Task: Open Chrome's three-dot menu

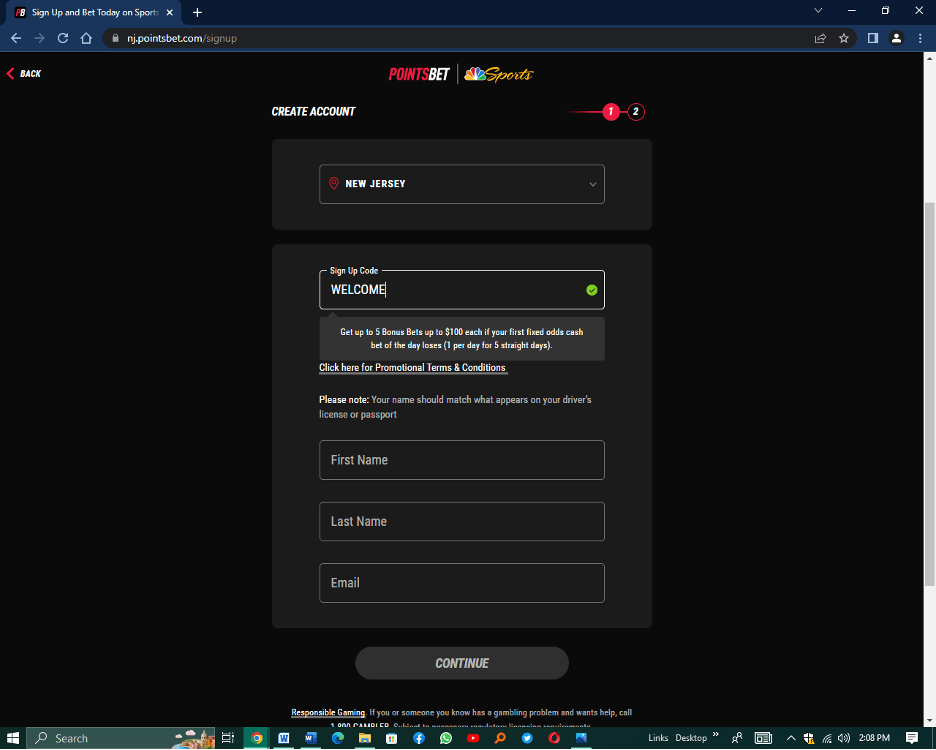Action: click(920, 38)
